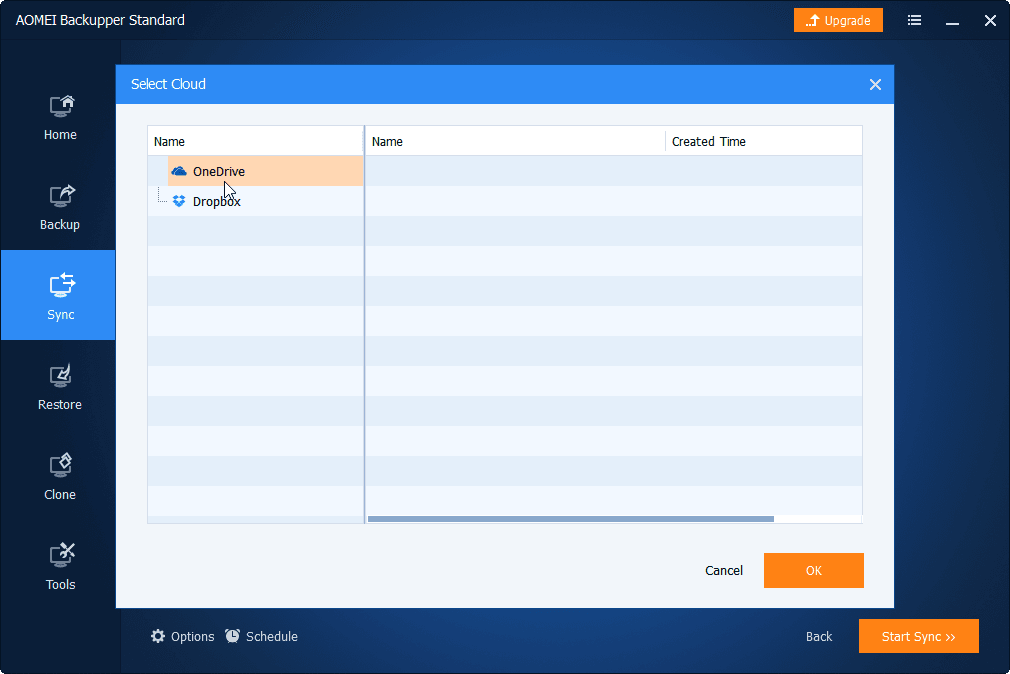Click the Dropbox logo icon
1010x674 pixels.
coord(179,201)
